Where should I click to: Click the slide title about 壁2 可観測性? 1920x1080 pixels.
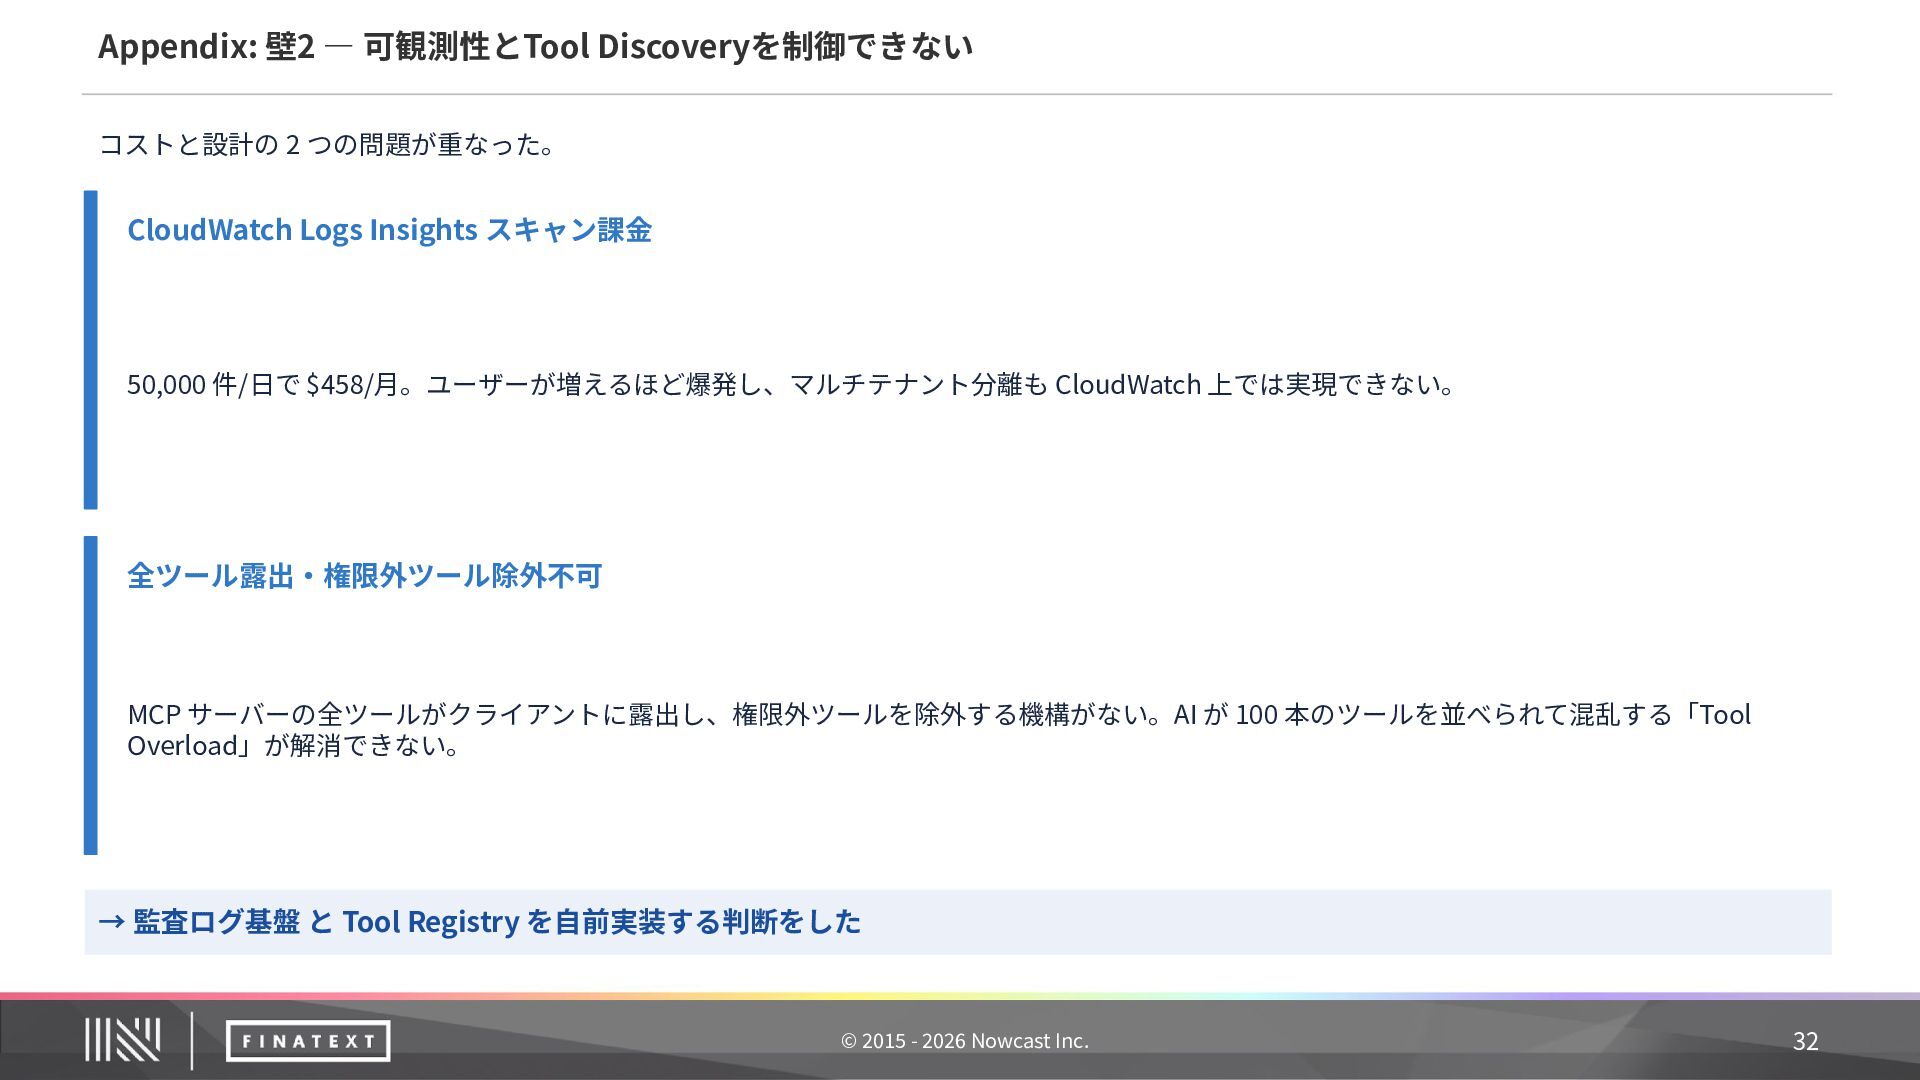click(535, 46)
